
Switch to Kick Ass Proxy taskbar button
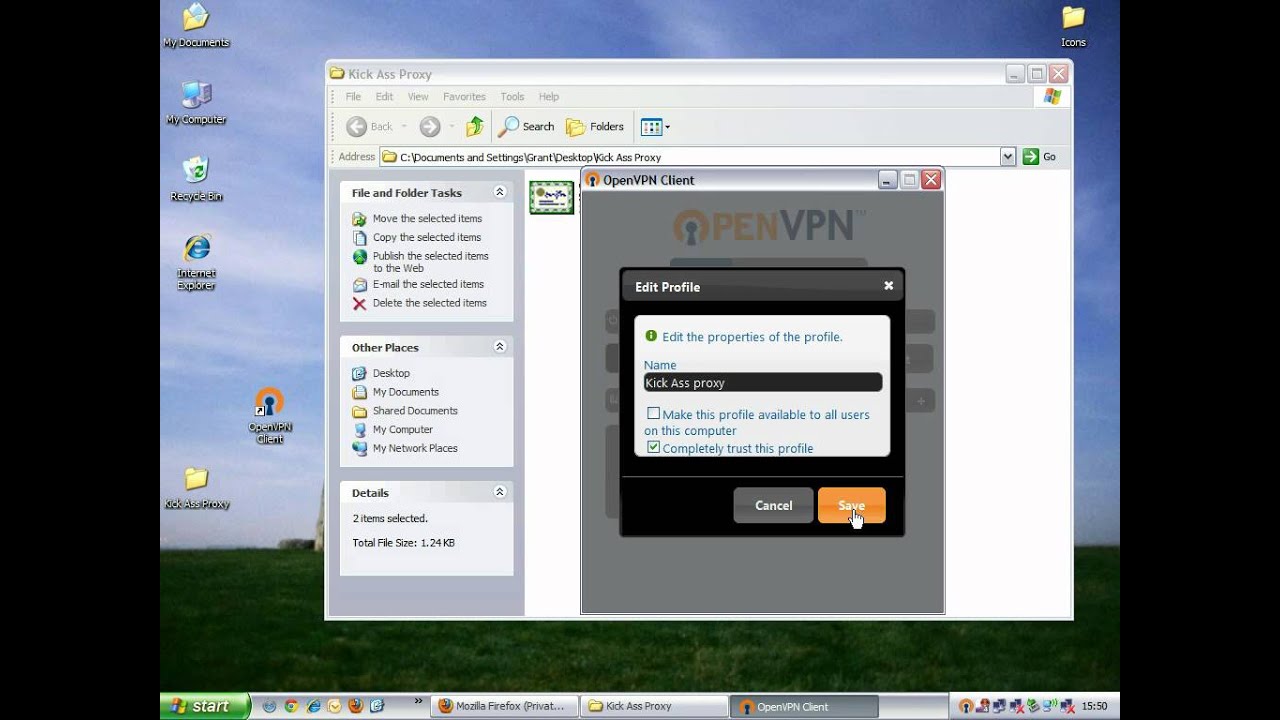654,706
